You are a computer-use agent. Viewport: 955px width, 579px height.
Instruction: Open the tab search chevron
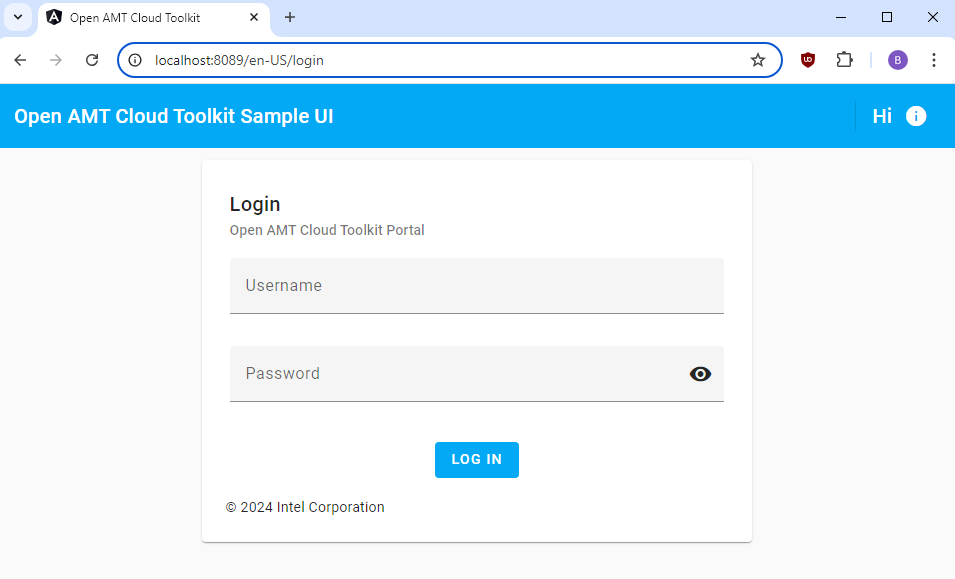[17, 17]
